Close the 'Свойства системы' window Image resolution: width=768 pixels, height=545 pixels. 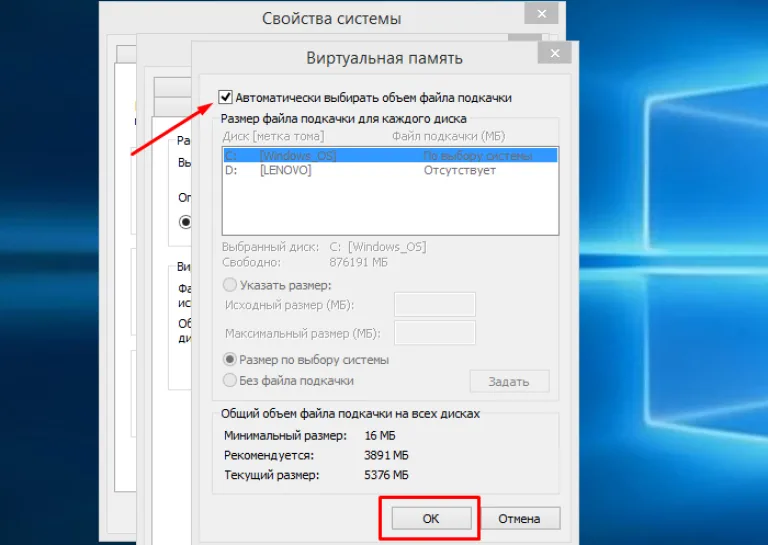coord(541,14)
